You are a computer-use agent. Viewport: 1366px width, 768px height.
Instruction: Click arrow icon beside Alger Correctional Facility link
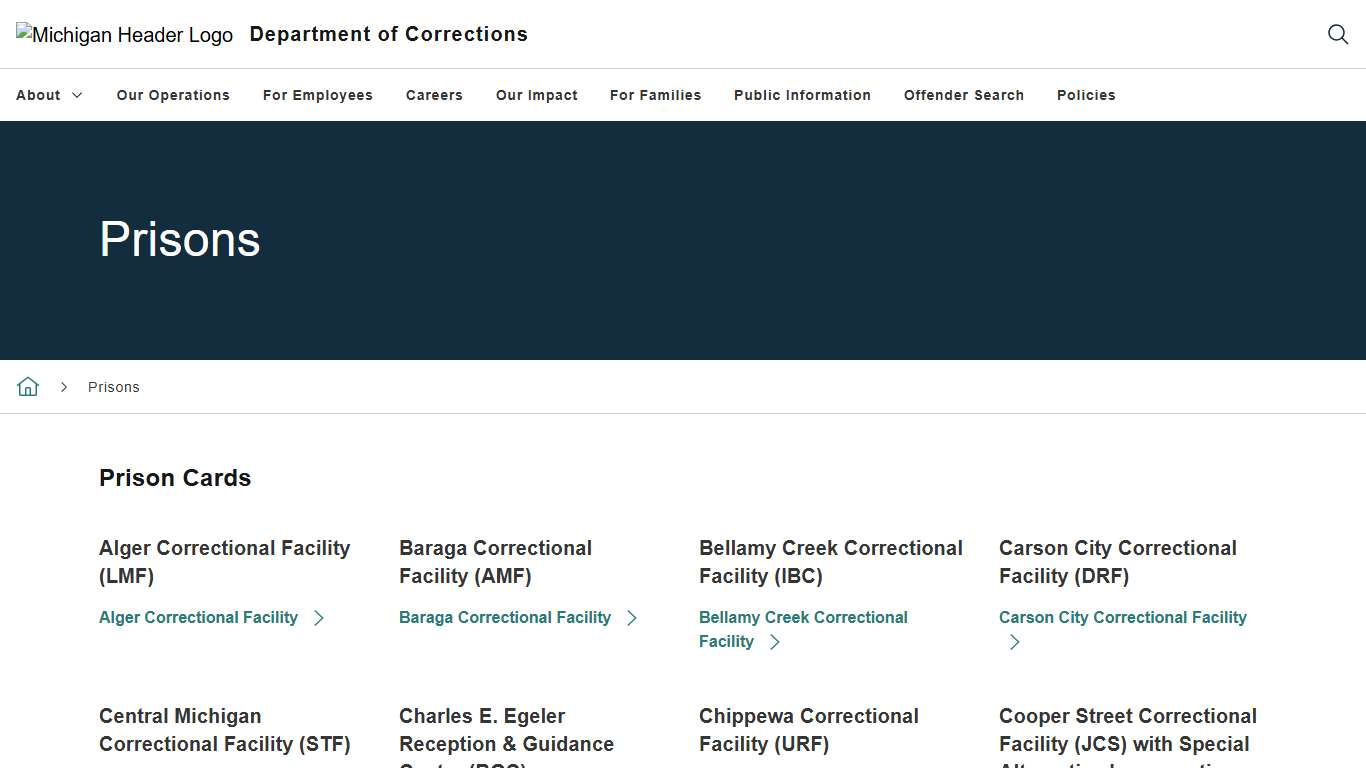pyautogui.click(x=319, y=618)
